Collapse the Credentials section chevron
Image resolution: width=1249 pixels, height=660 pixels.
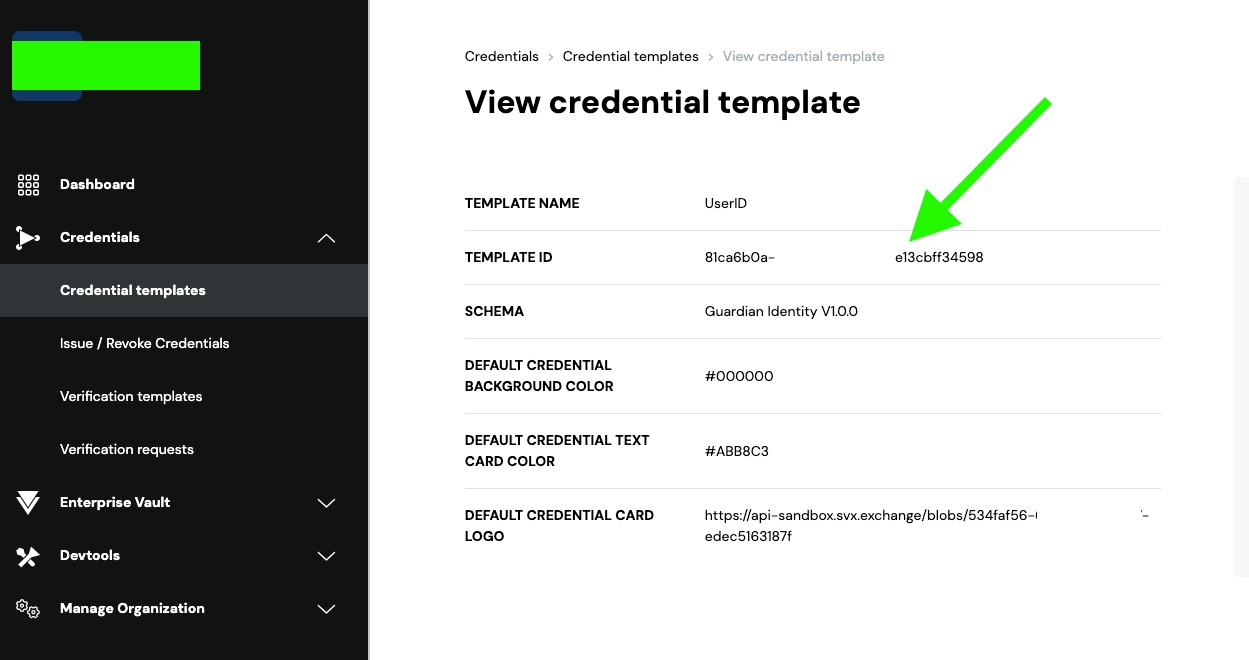click(326, 238)
